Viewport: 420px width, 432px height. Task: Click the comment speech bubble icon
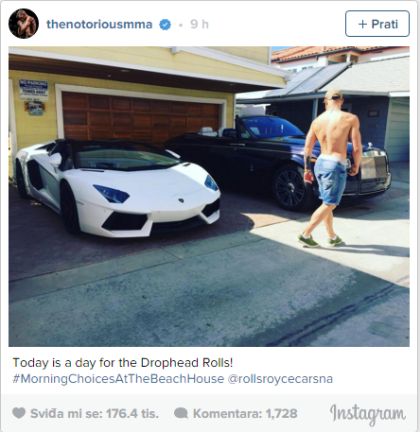[181, 414]
